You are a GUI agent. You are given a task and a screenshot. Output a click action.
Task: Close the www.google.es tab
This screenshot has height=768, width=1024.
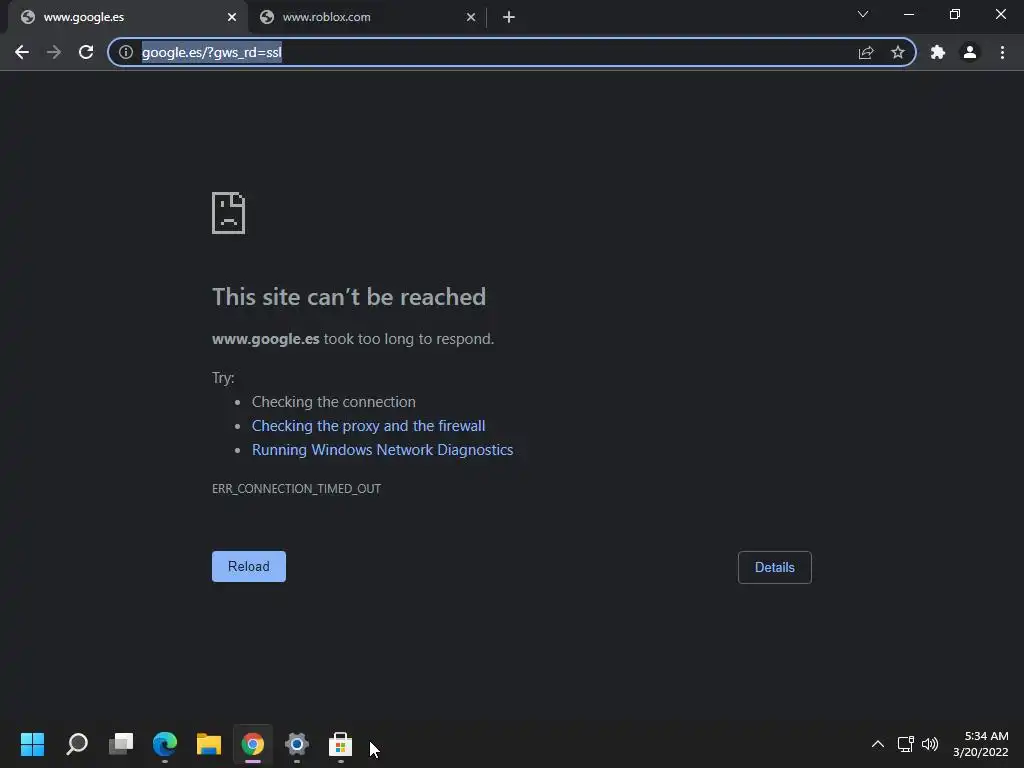(x=232, y=17)
